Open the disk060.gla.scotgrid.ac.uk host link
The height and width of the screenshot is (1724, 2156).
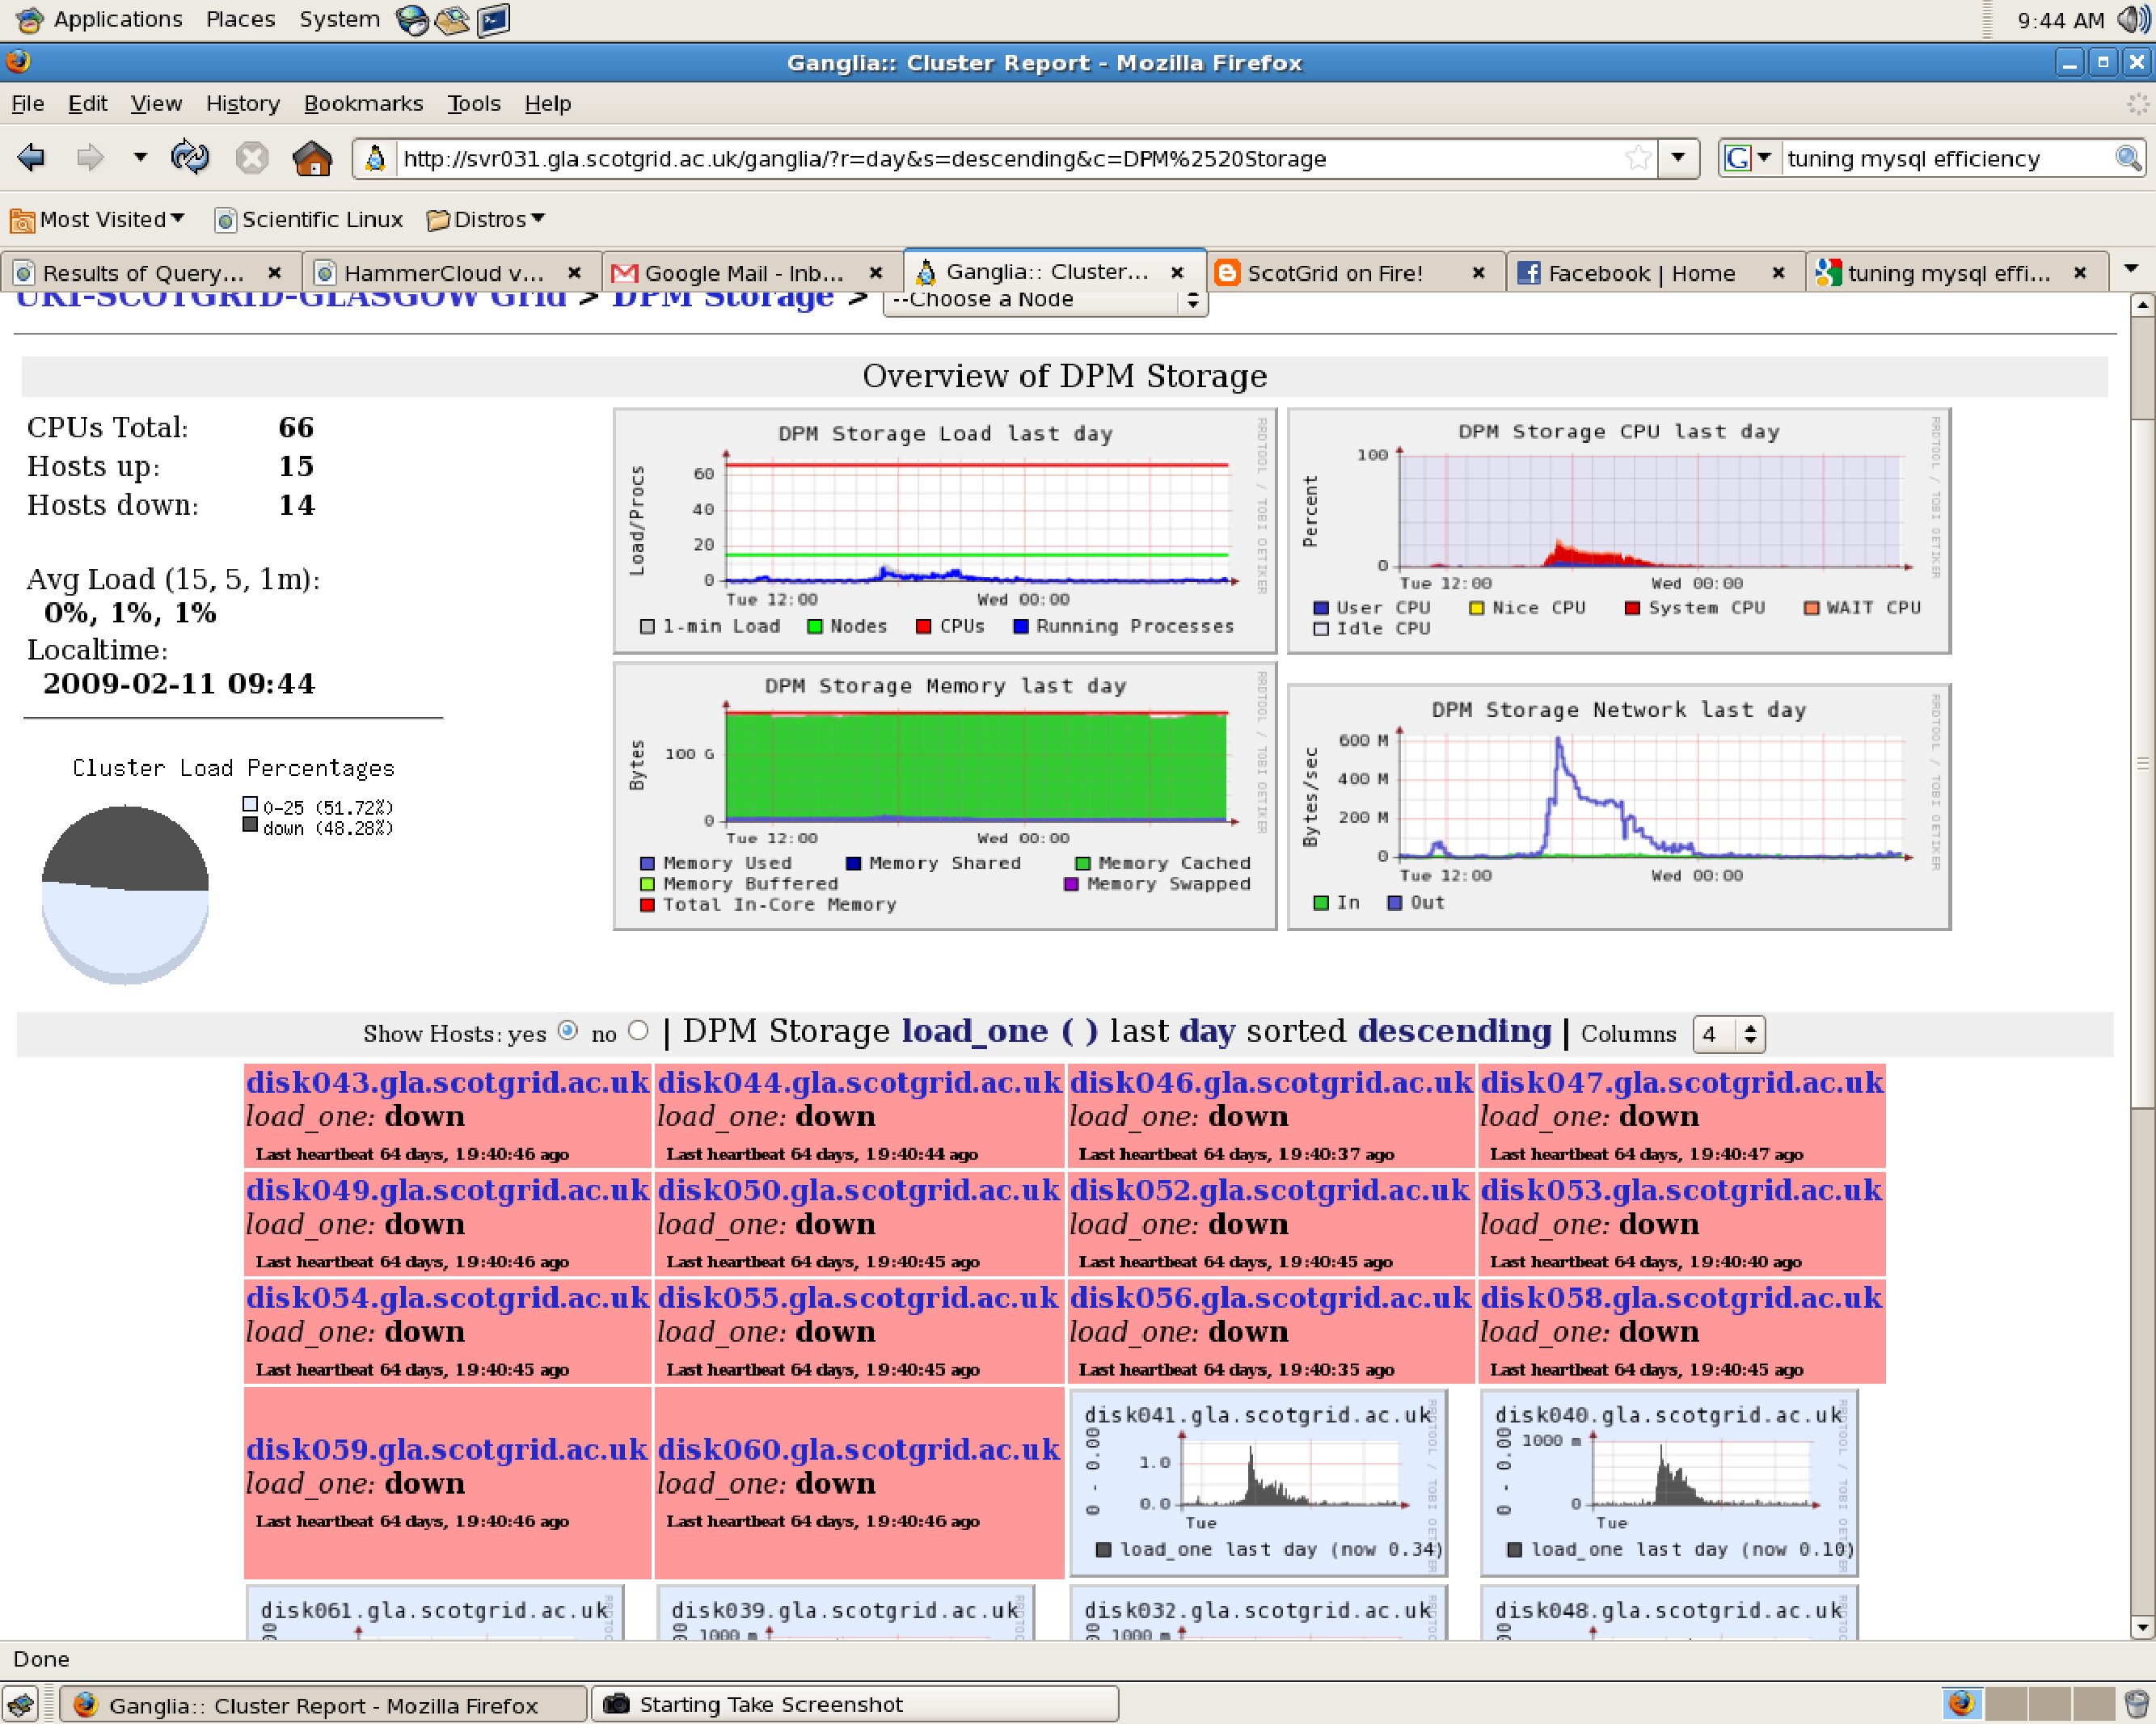(x=858, y=1449)
